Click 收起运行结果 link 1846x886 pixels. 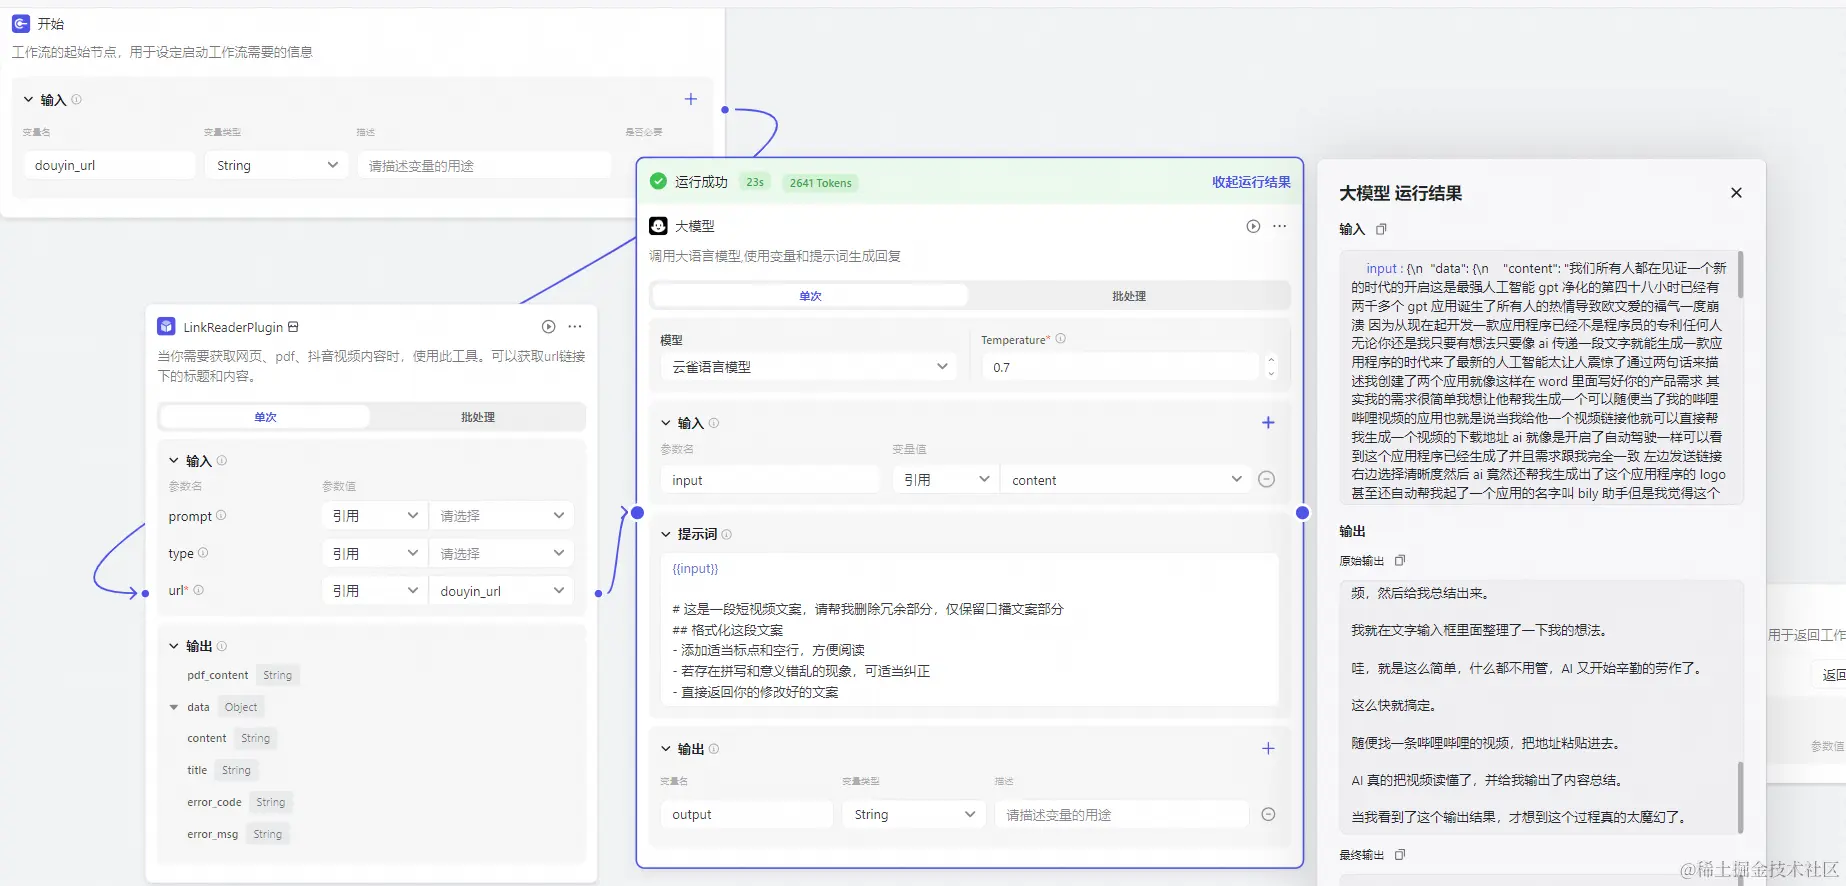pyautogui.click(x=1251, y=182)
